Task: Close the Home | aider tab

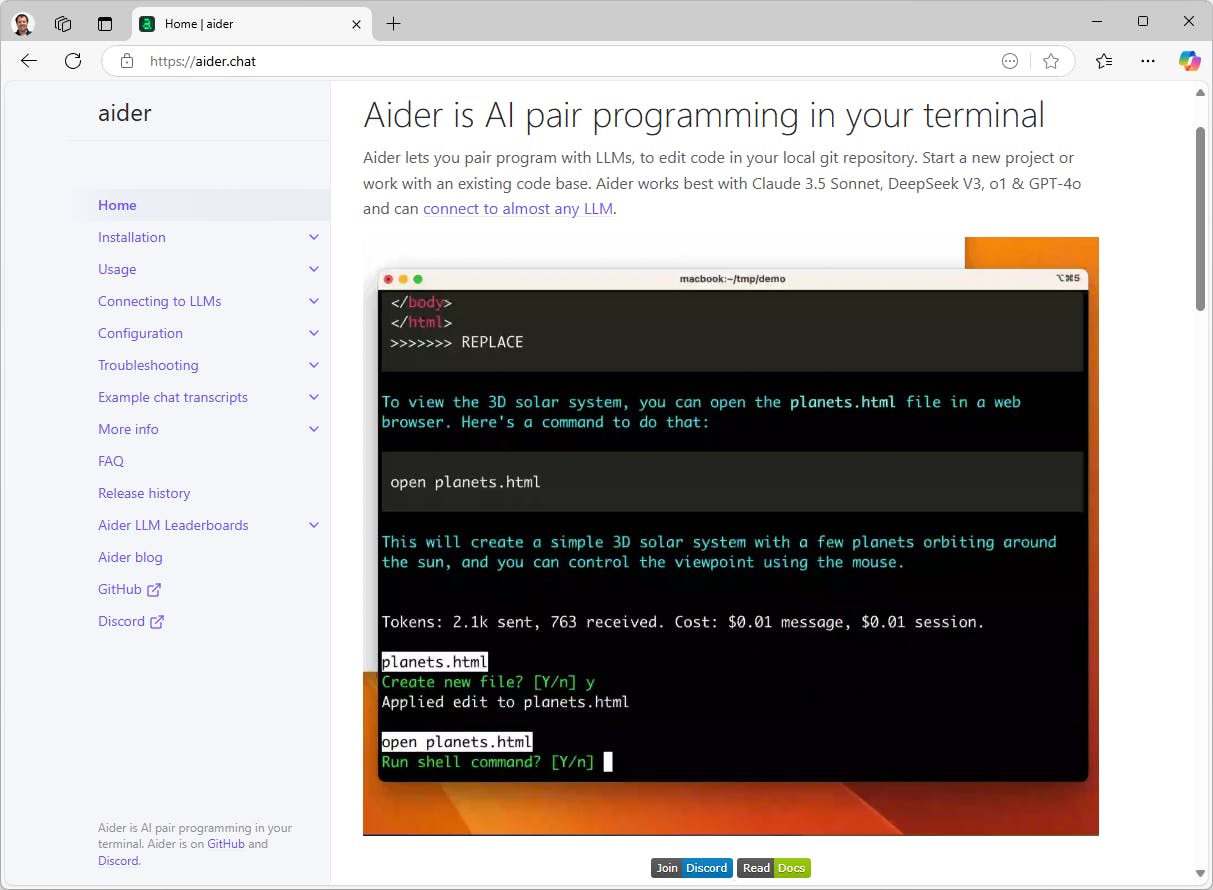Action: click(x=357, y=24)
